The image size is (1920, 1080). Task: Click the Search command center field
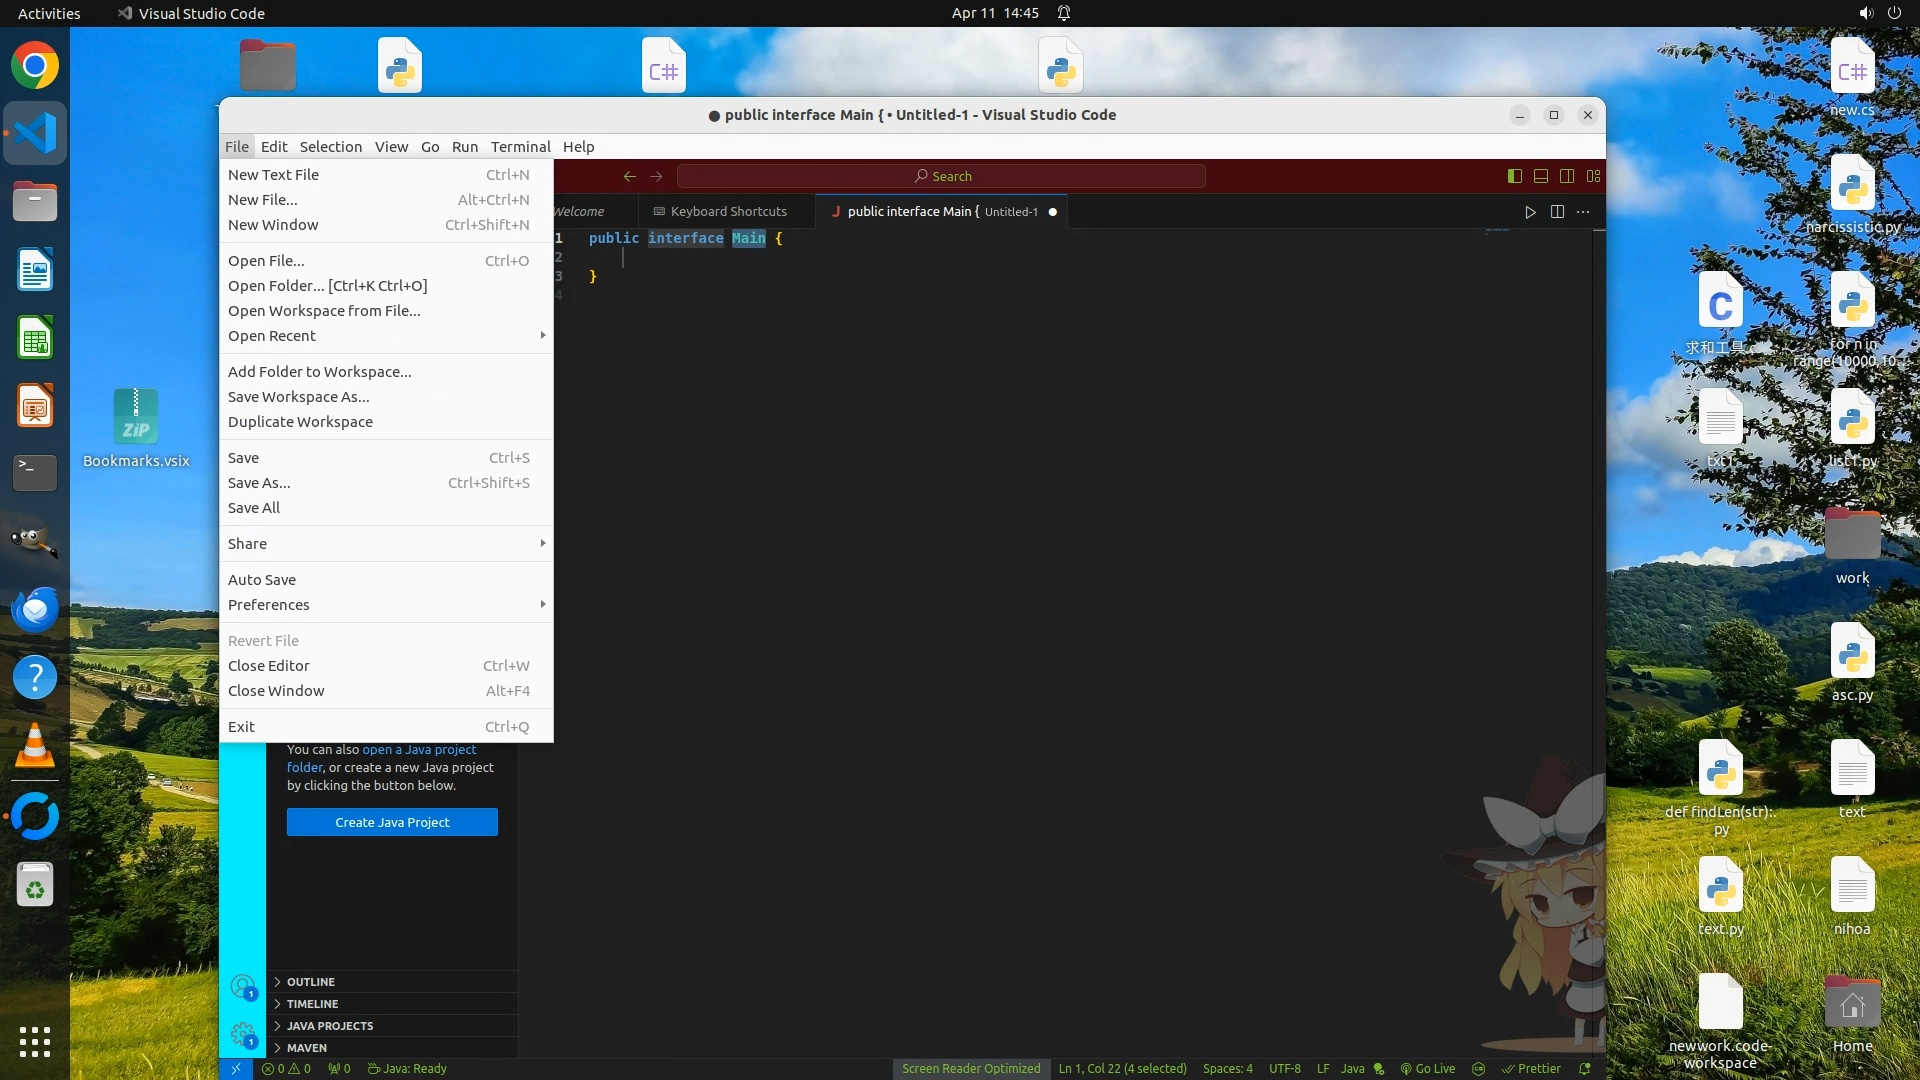click(941, 176)
